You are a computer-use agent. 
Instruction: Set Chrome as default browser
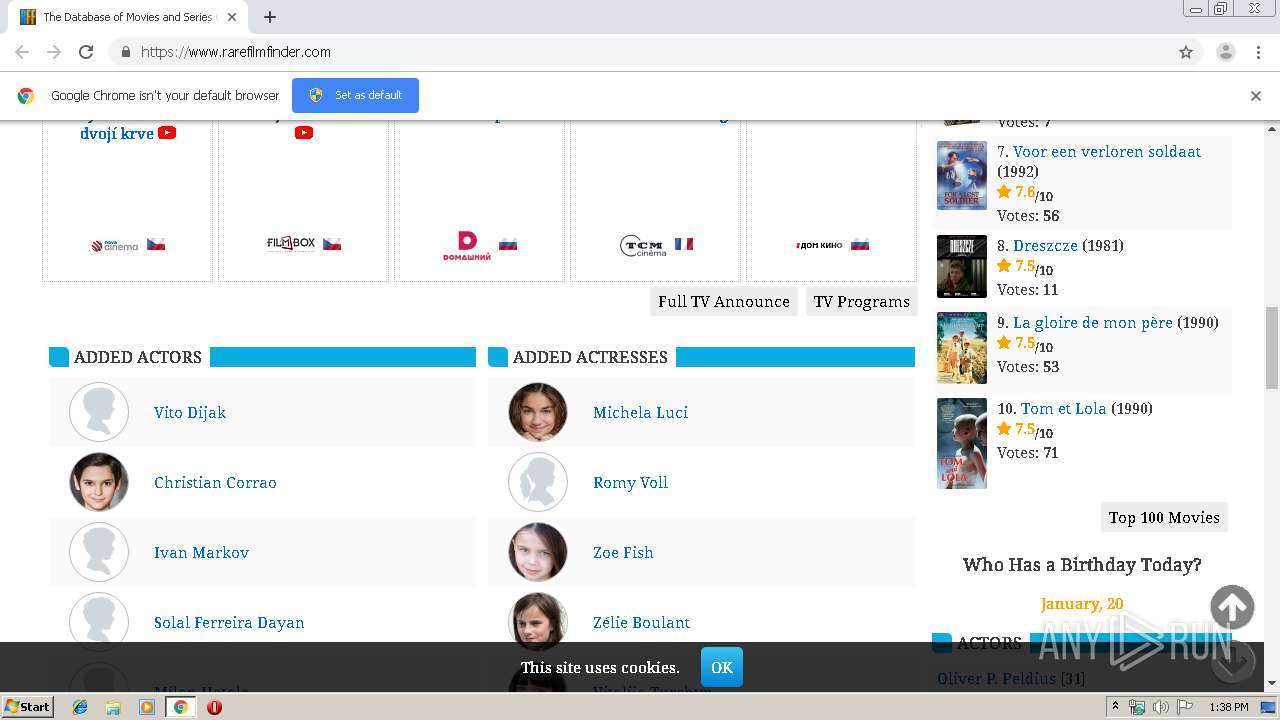(355, 95)
